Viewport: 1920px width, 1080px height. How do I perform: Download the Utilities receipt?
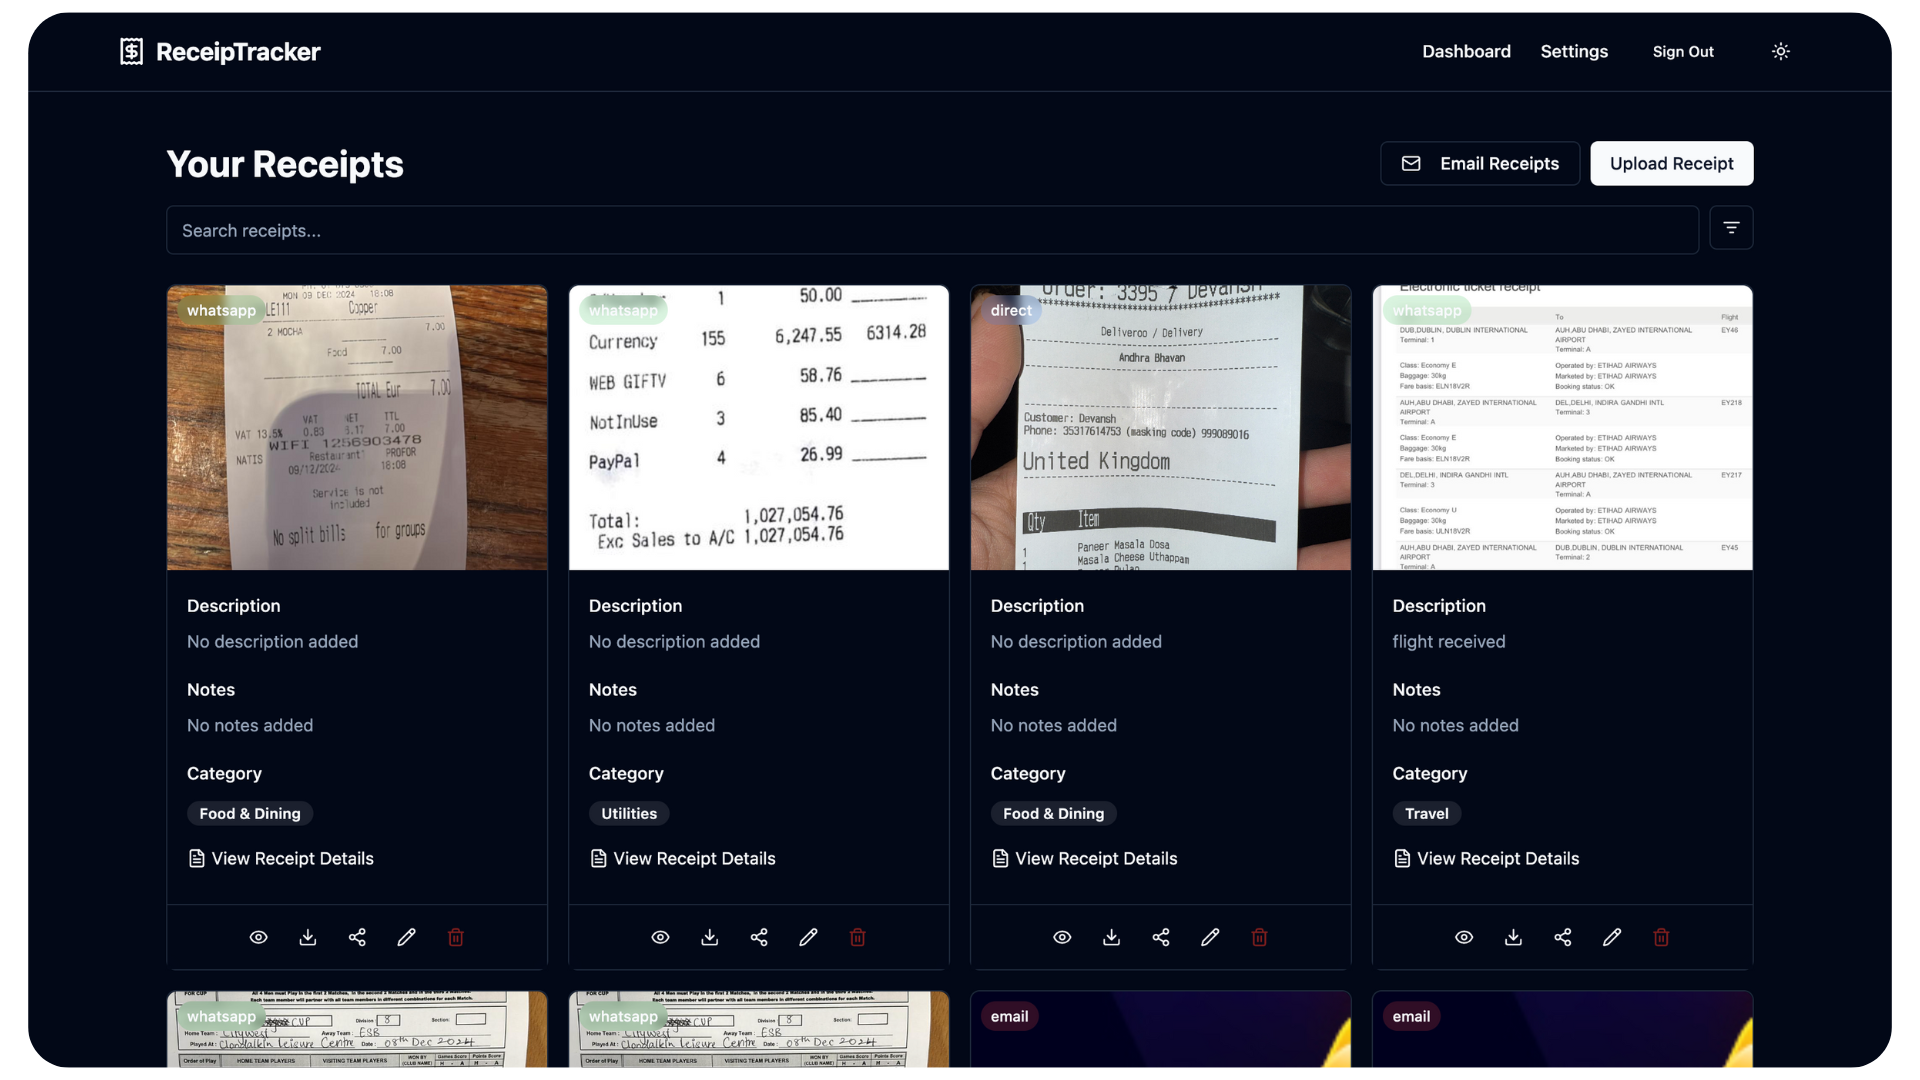coord(710,937)
